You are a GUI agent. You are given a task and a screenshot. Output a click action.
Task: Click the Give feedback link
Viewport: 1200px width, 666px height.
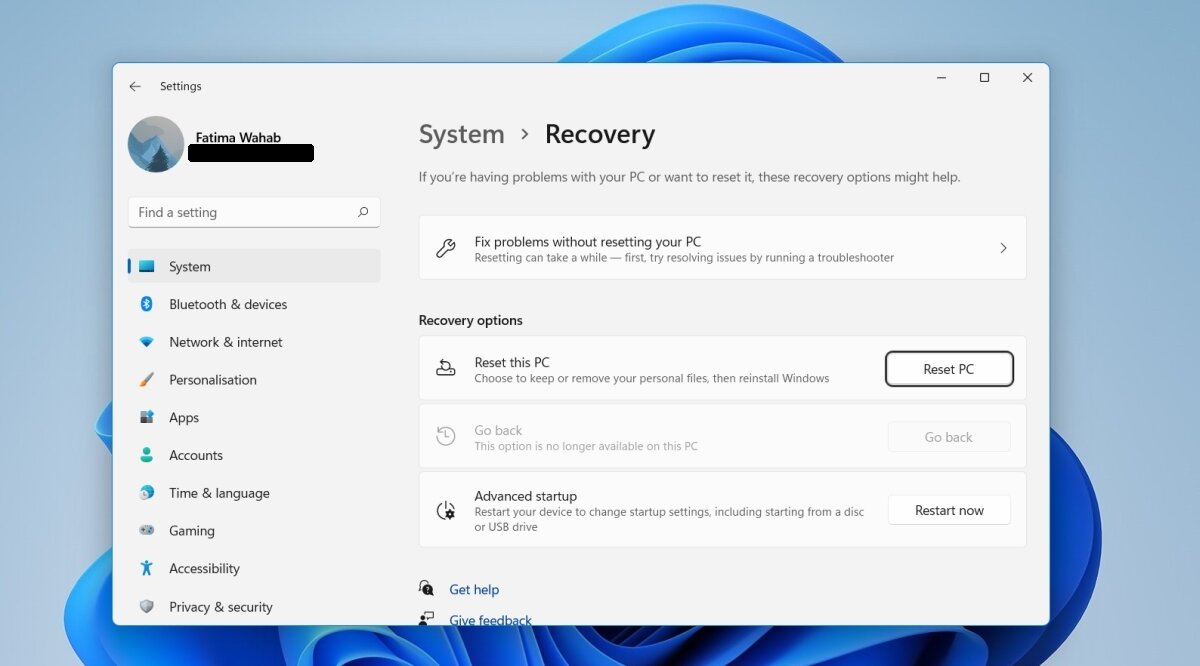coord(489,620)
